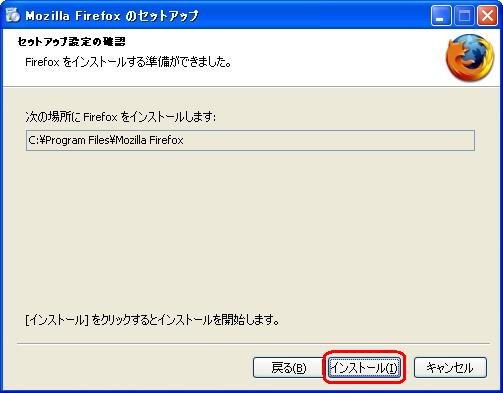The height and width of the screenshot is (393, 503).
Task: Minimize the Mozilla Firefox setup window
Action: 441,16
